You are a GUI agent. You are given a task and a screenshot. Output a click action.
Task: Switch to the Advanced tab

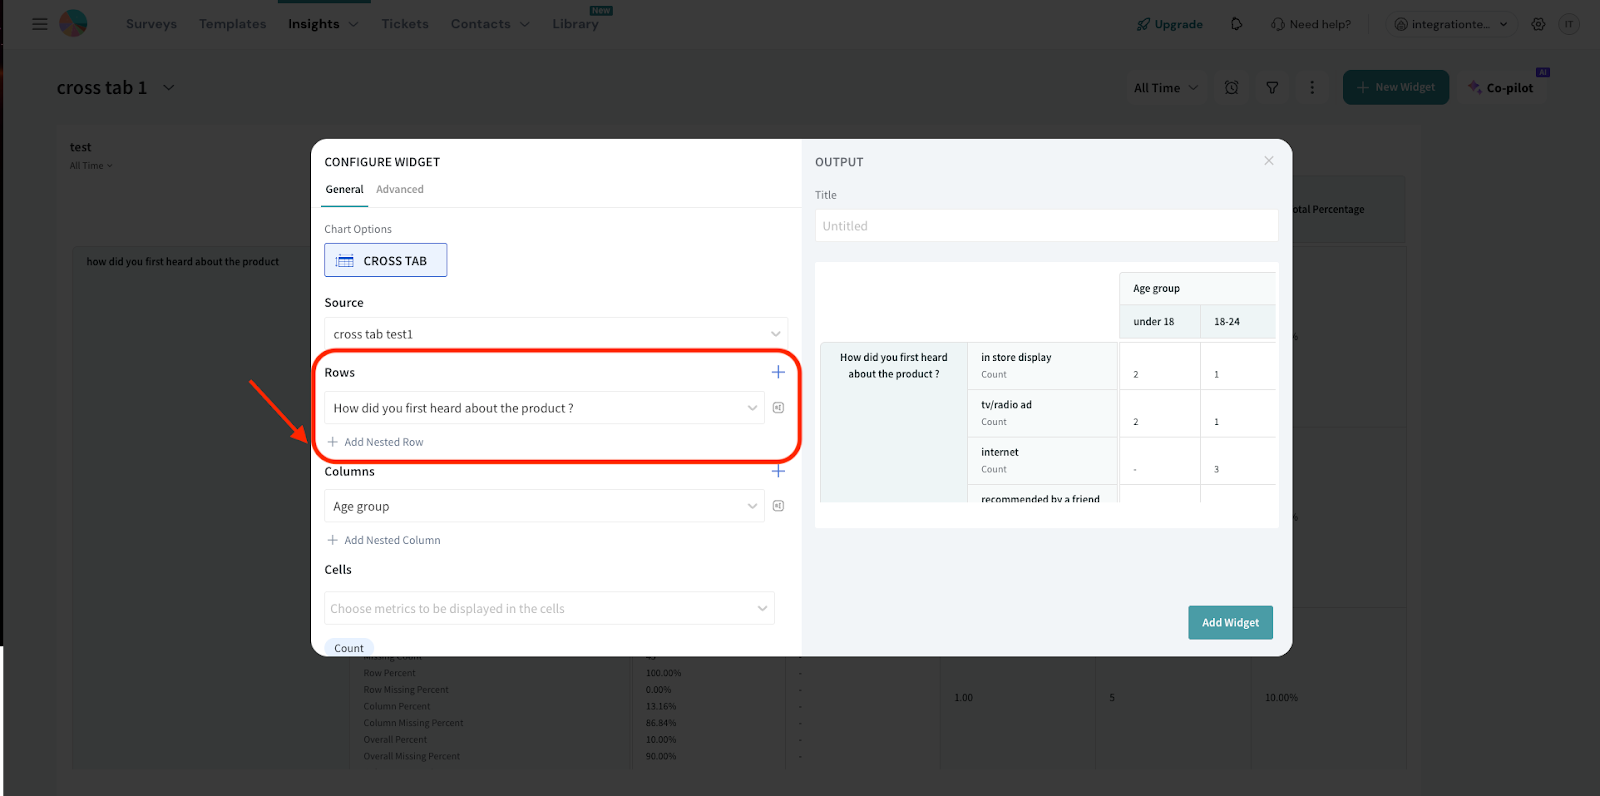[x=400, y=189]
